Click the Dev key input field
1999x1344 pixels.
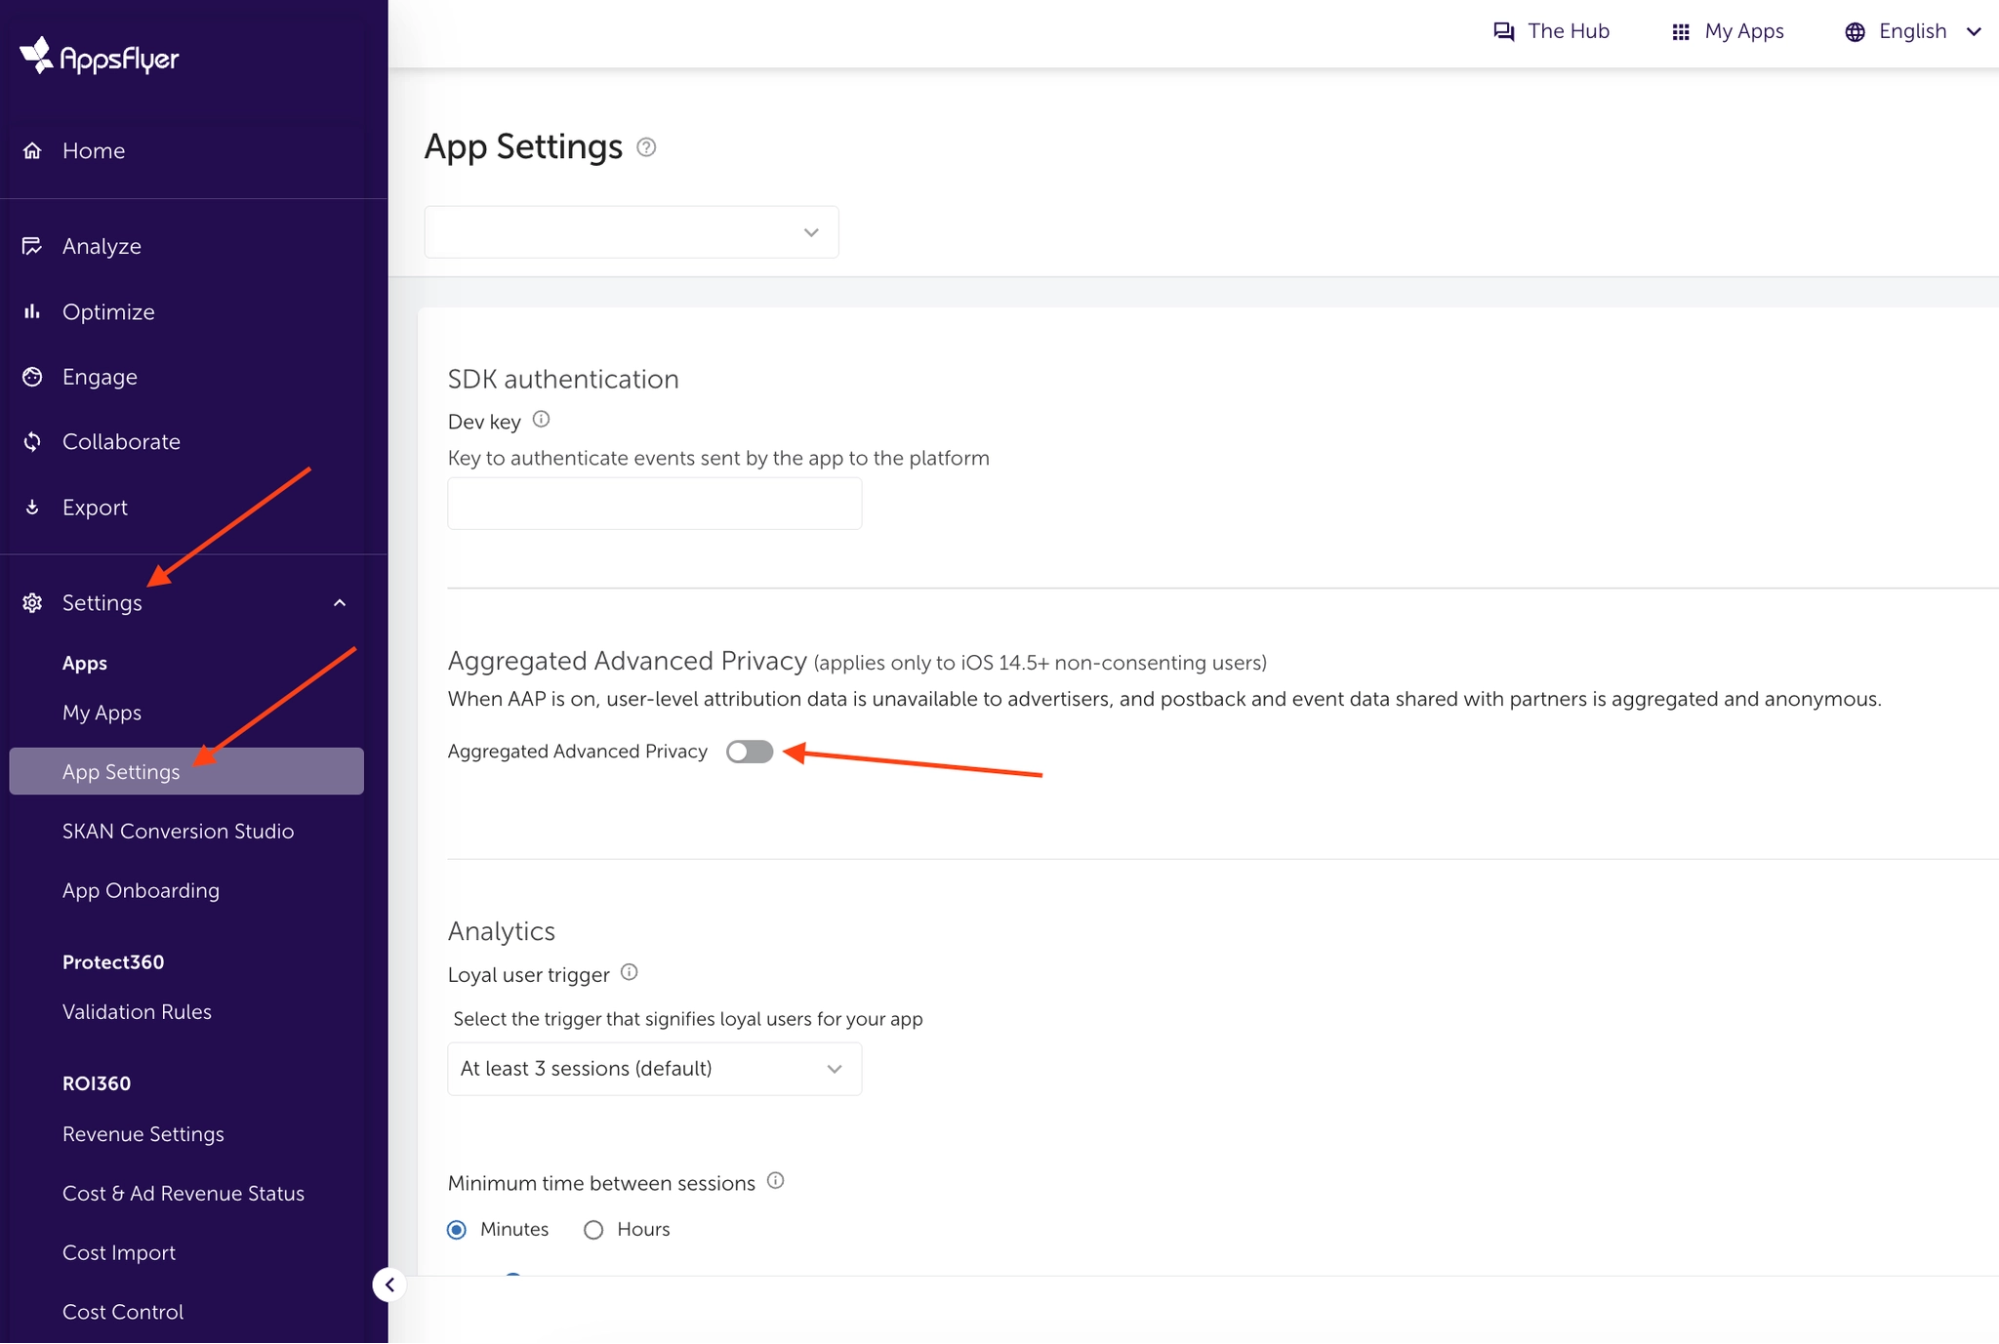tap(654, 503)
